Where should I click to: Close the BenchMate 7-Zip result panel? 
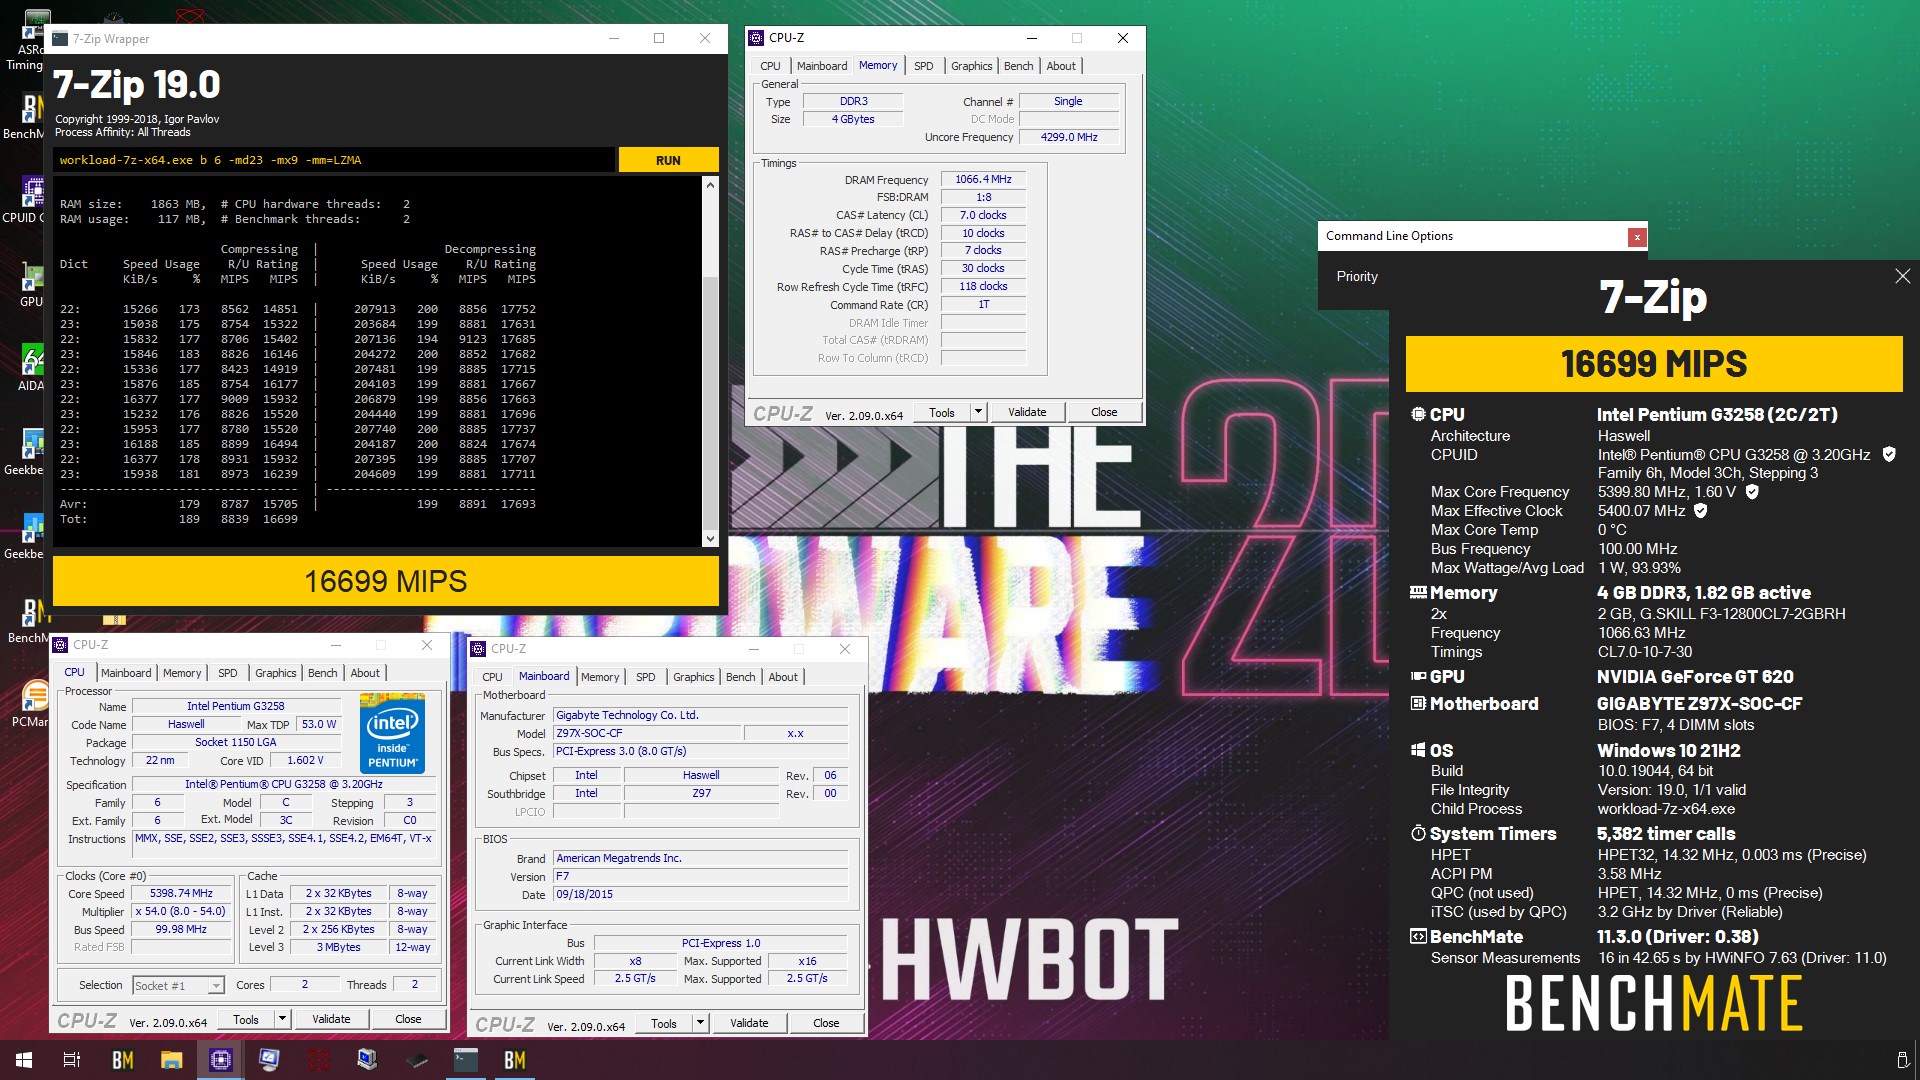pyautogui.click(x=1902, y=276)
